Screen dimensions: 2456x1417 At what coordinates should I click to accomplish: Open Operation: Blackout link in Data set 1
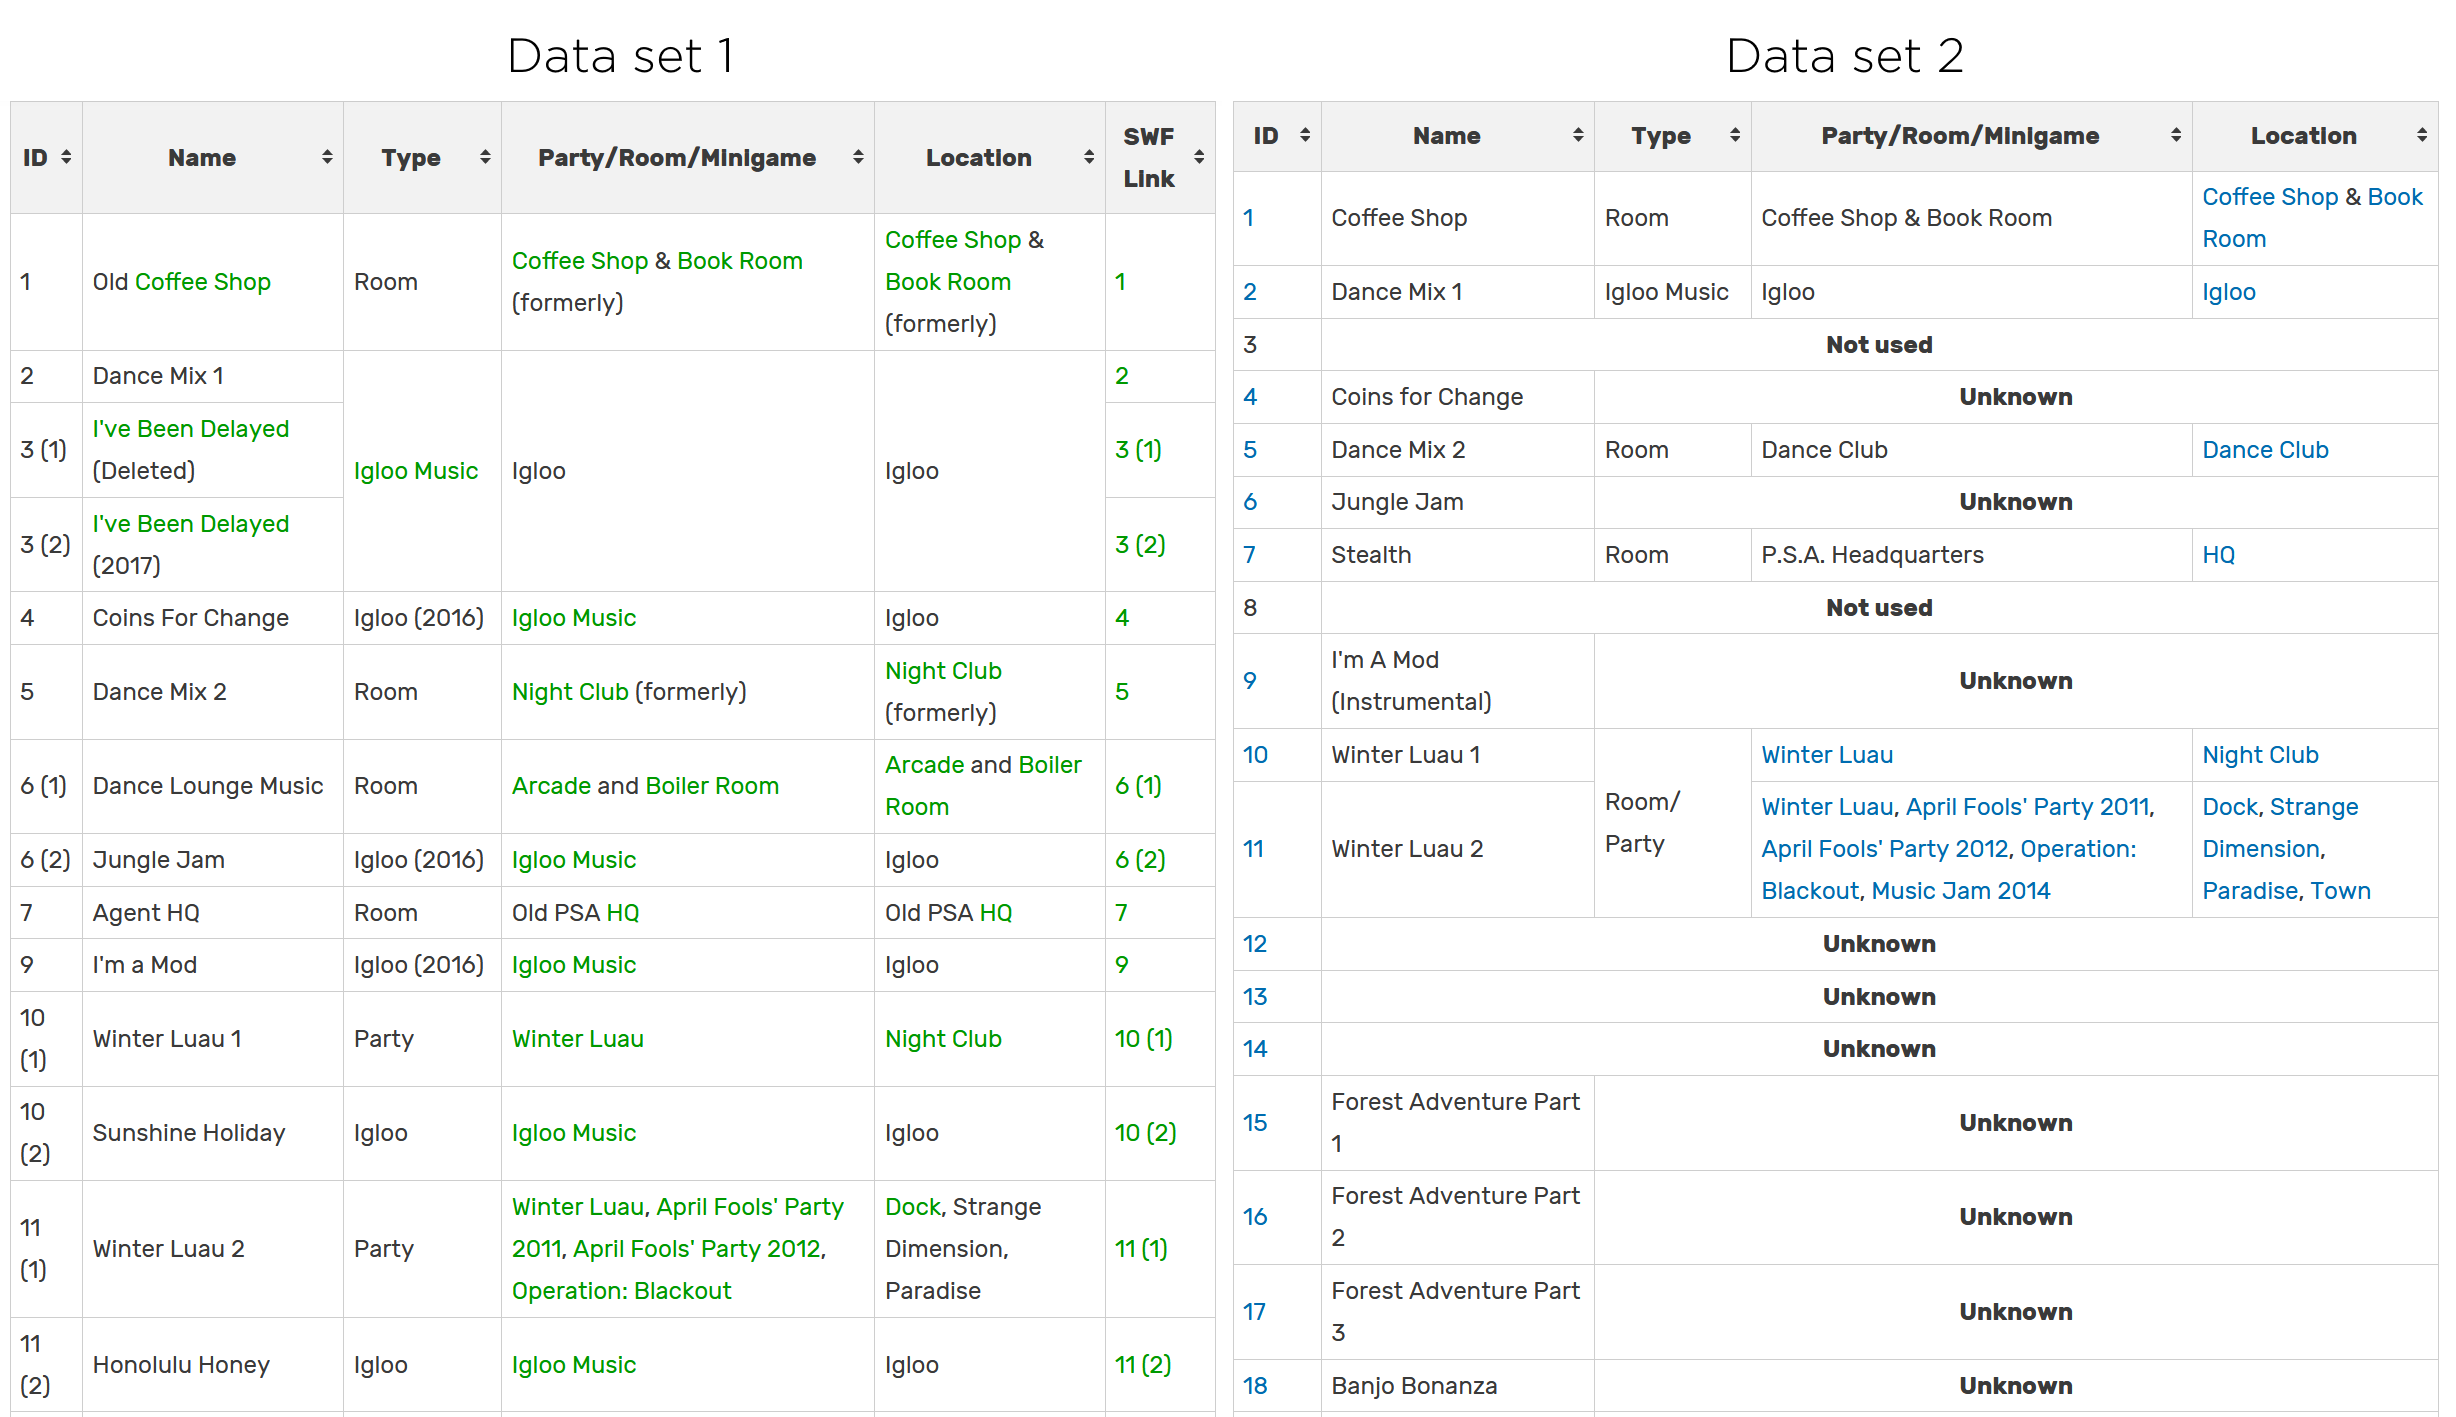click(622, 1291)
